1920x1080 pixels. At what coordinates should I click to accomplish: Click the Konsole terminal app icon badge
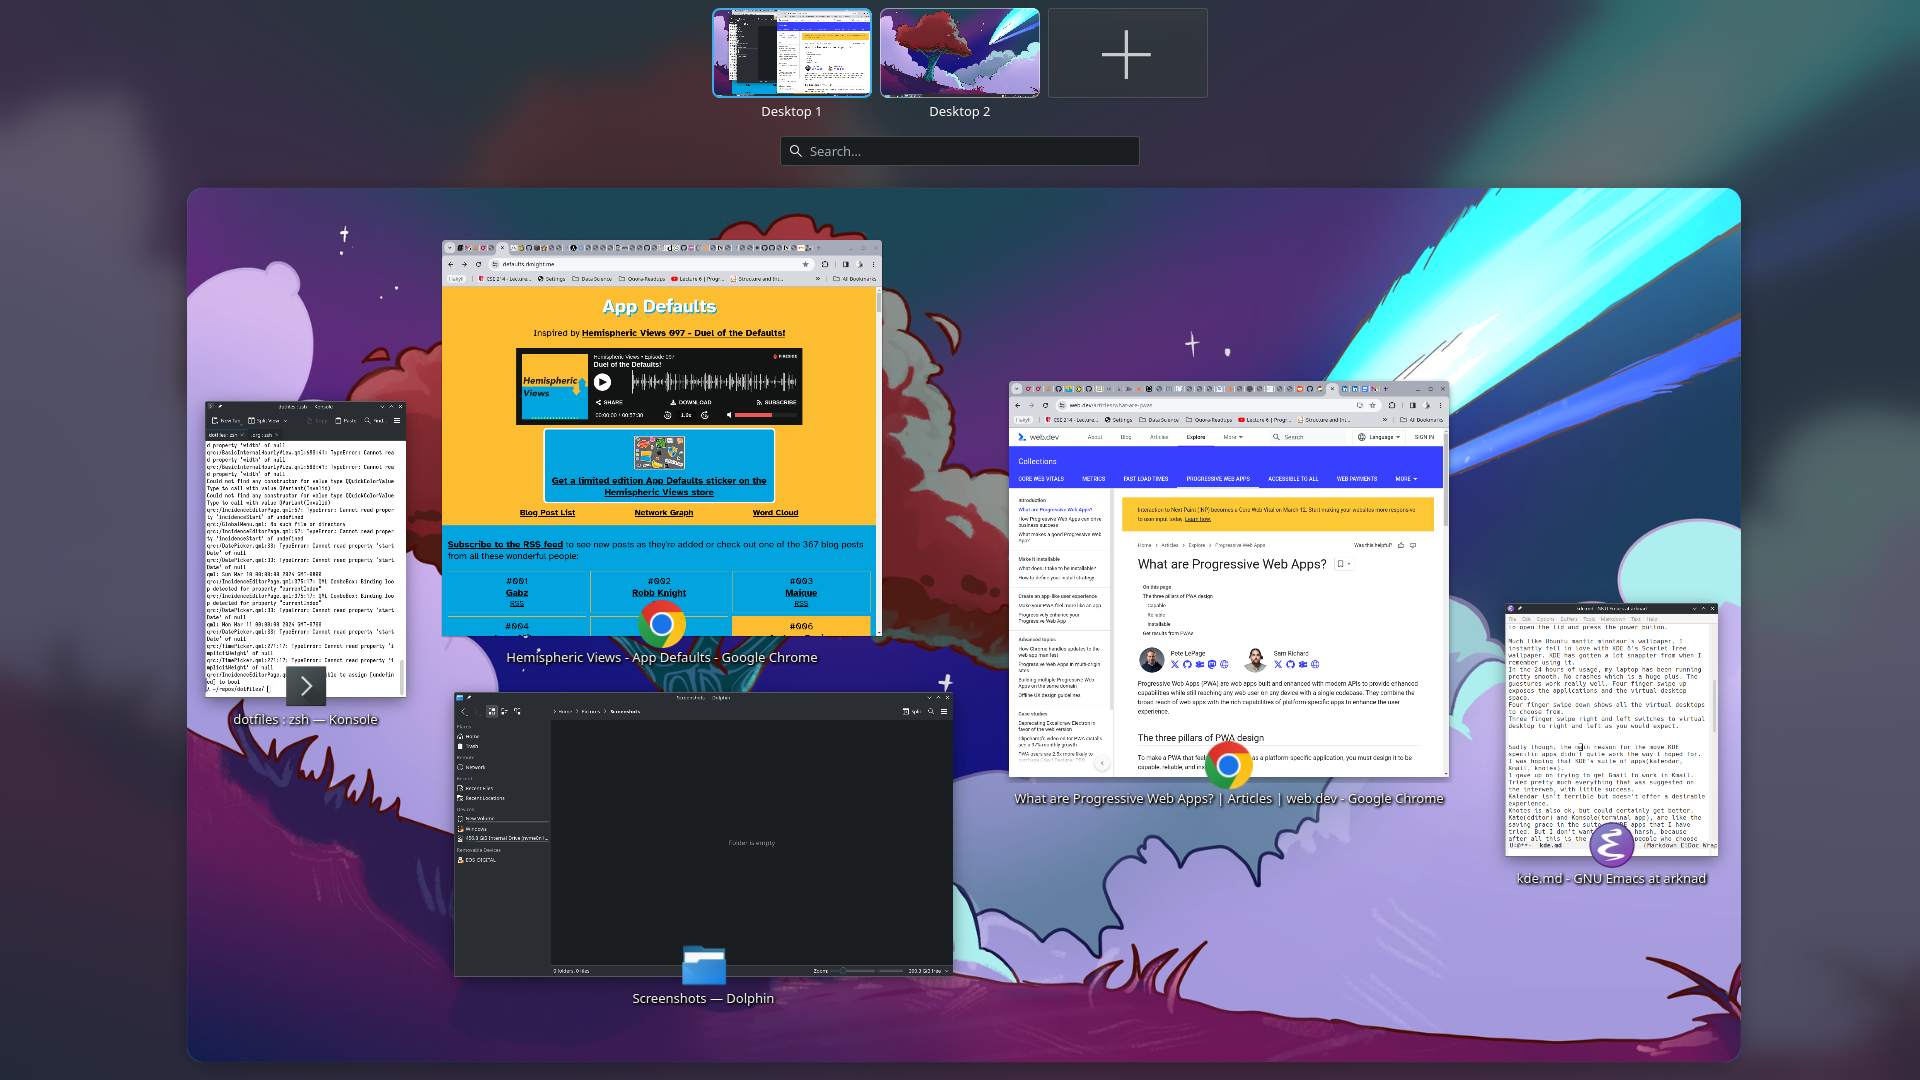tap(306, 687)
